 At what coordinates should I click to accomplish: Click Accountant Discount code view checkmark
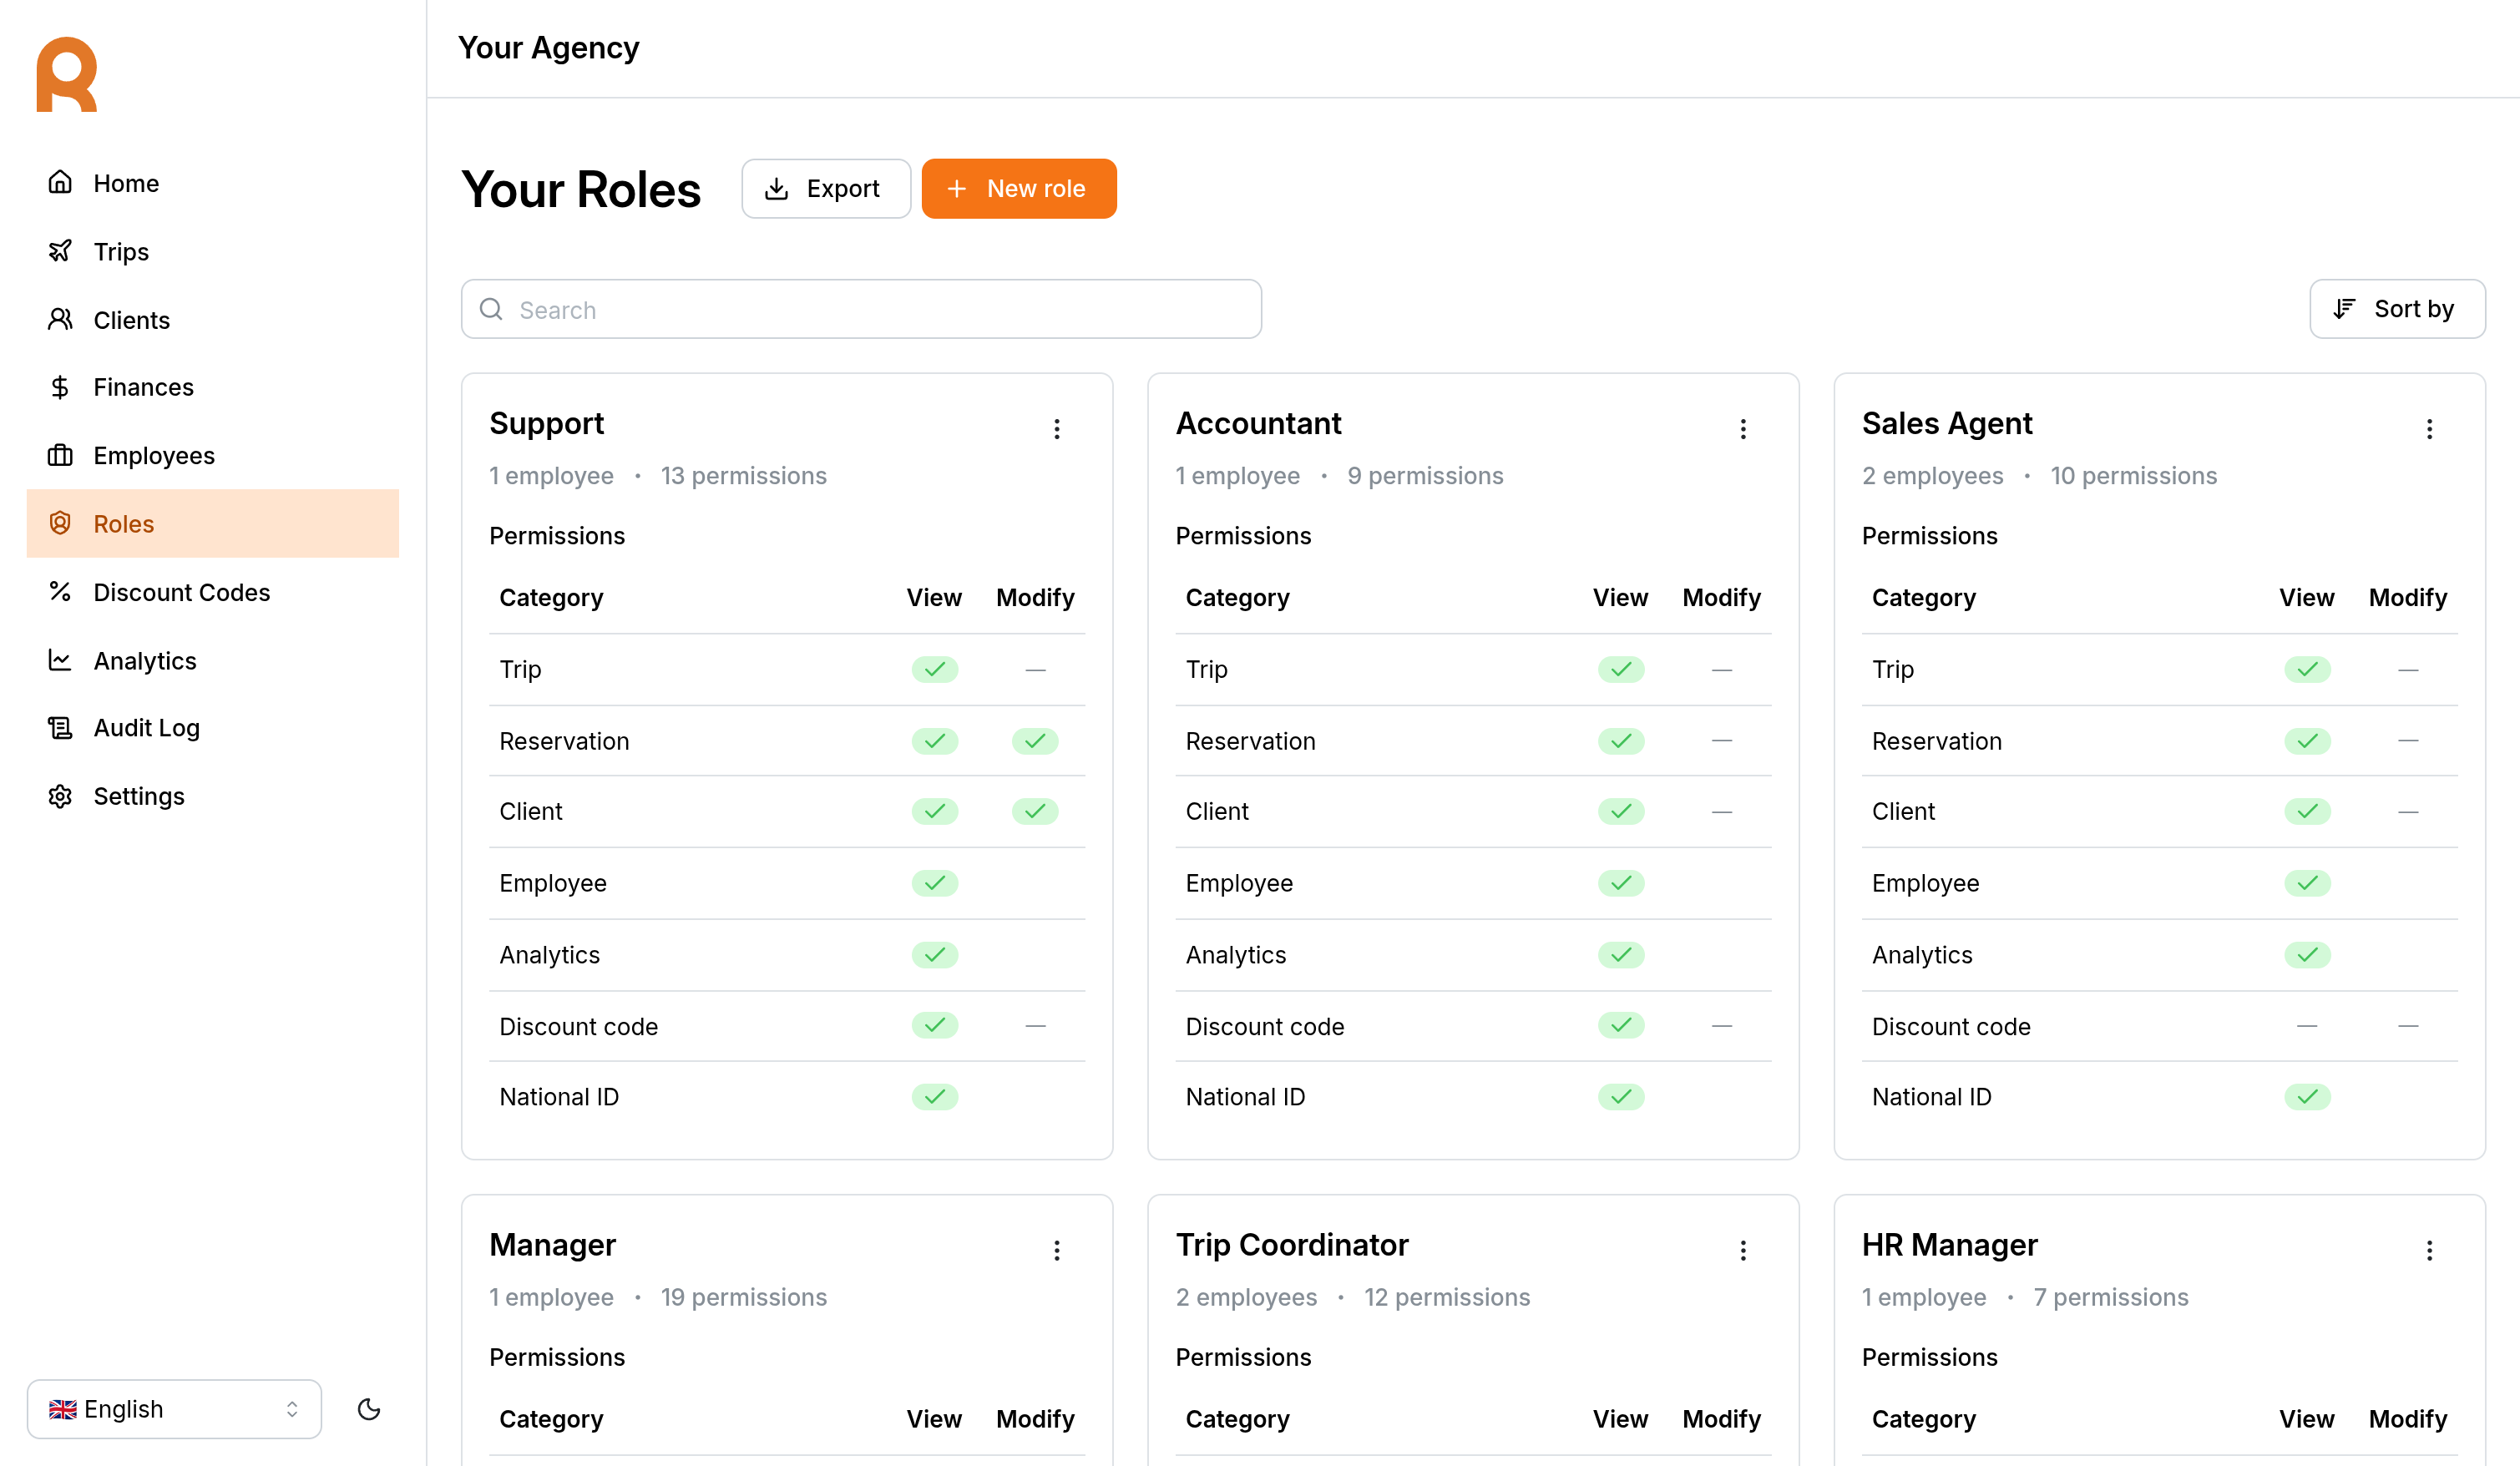(x=1620, y=1025)
